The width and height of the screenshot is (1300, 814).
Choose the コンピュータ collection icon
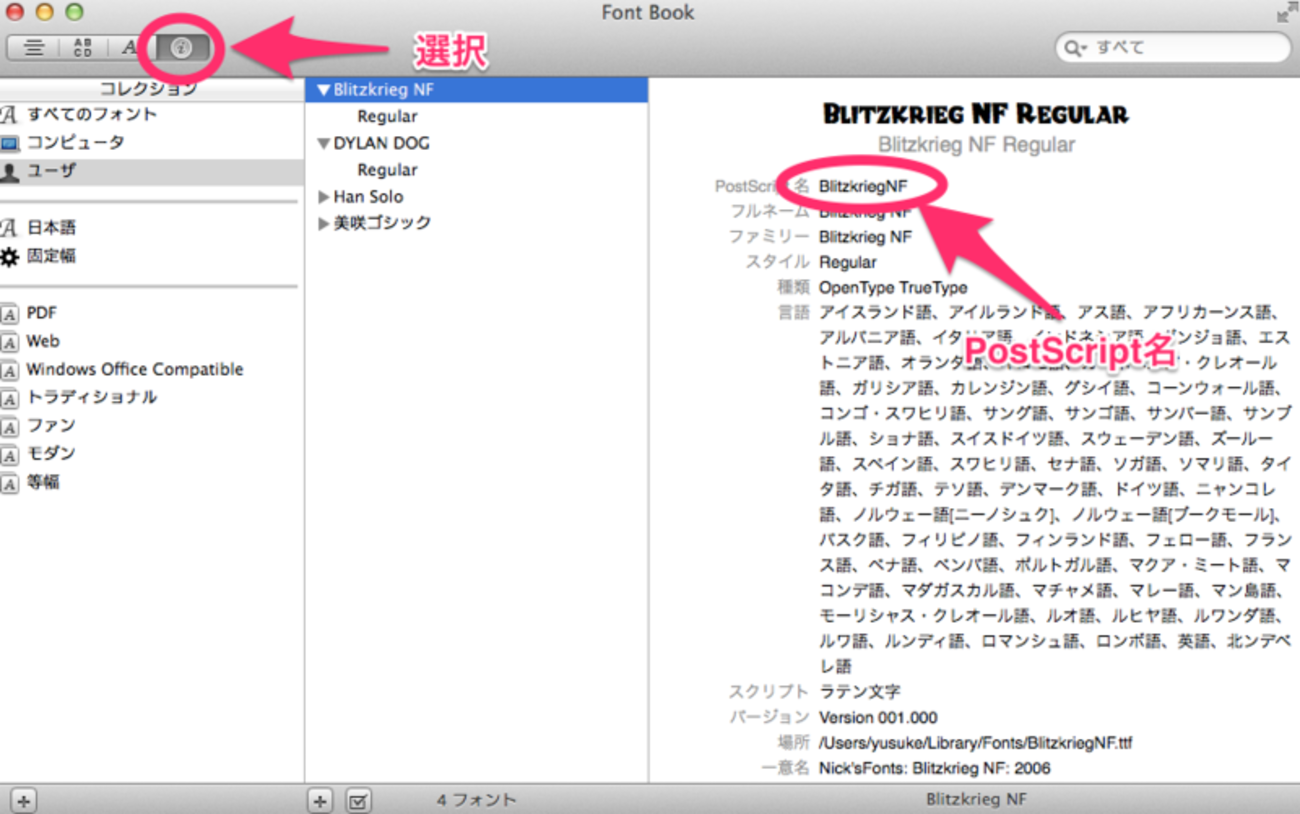click(x=10, y=143)
